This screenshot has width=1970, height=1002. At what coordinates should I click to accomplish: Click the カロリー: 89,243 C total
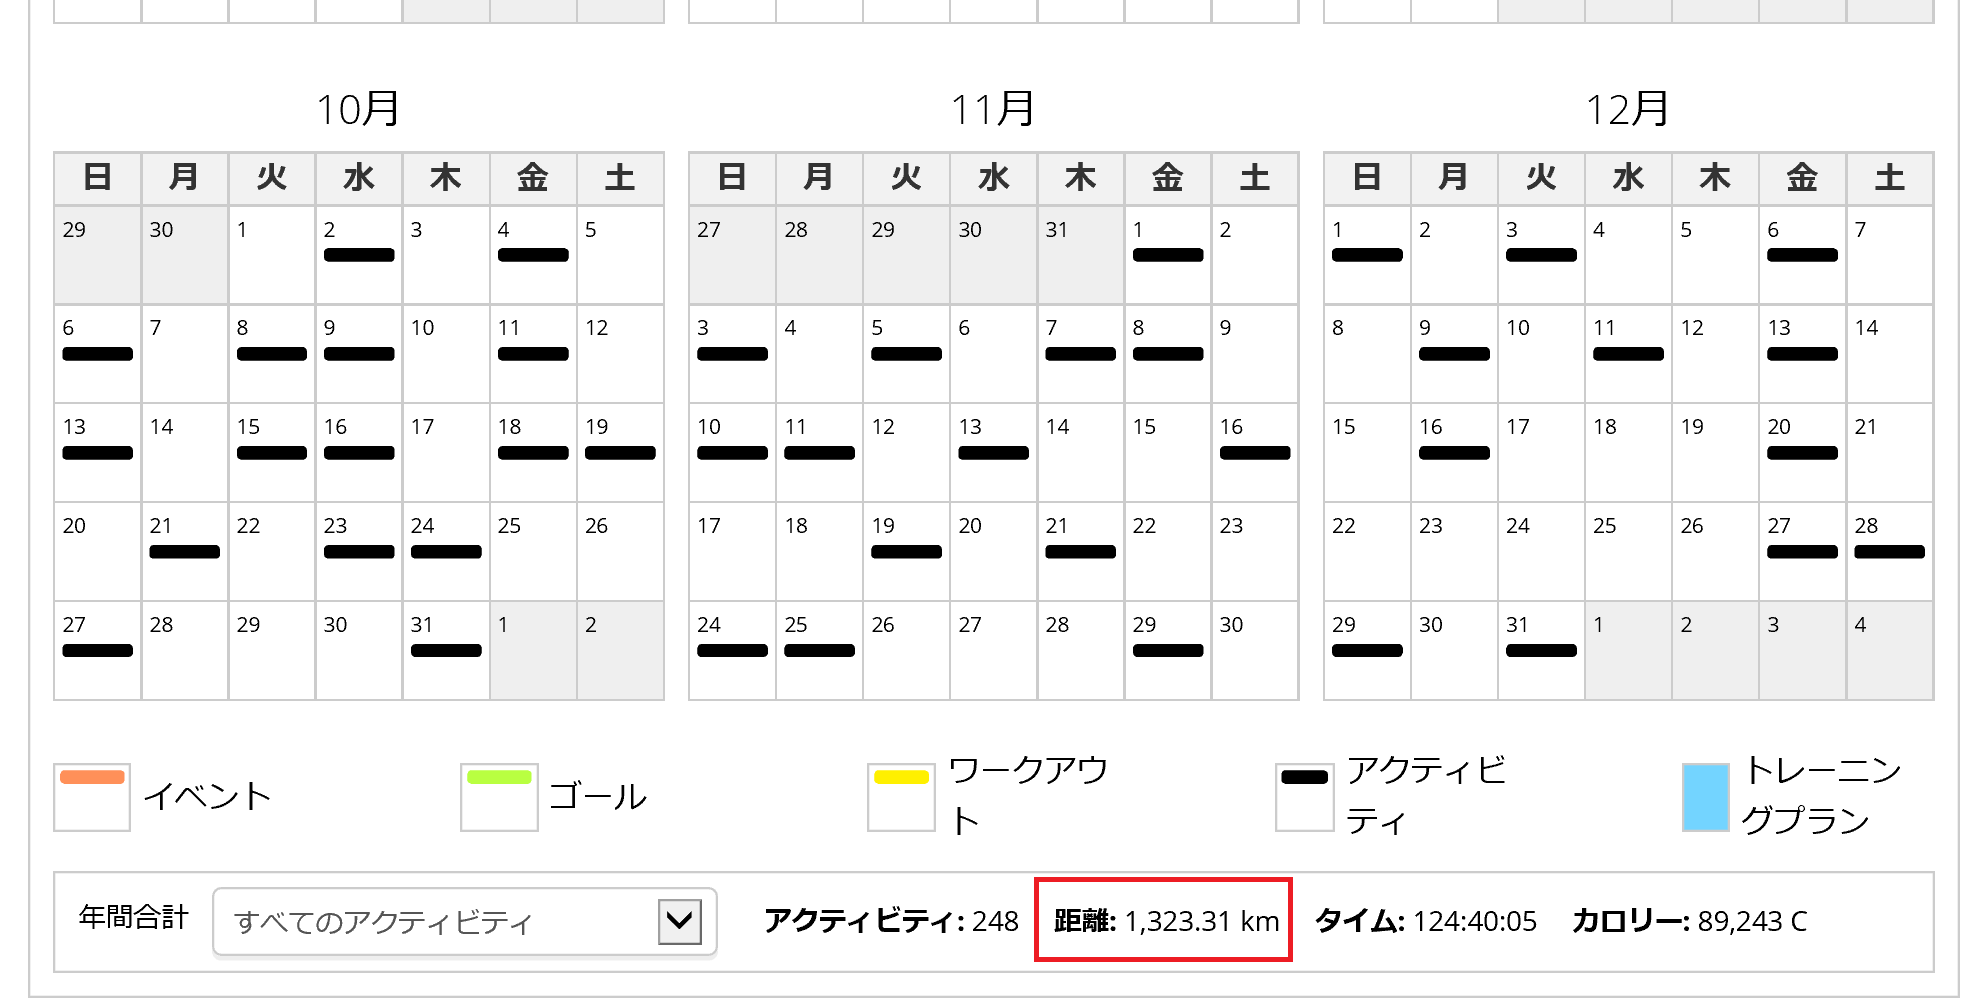(1689, 921)
